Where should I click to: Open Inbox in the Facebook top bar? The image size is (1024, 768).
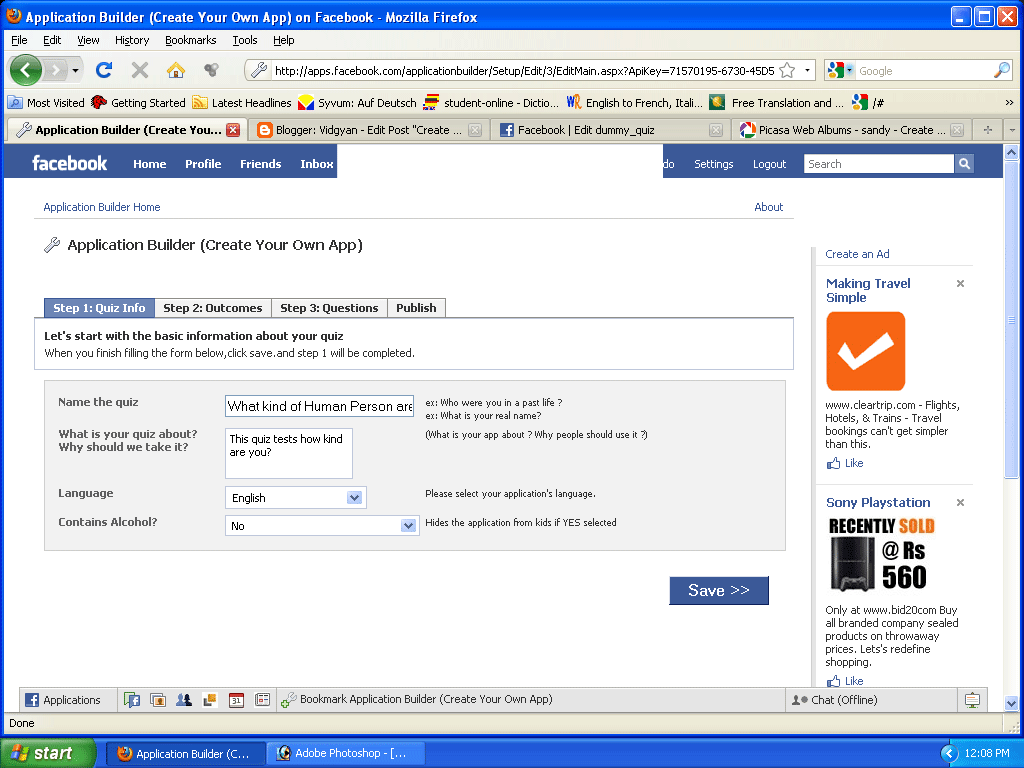[x=317, y=164]
